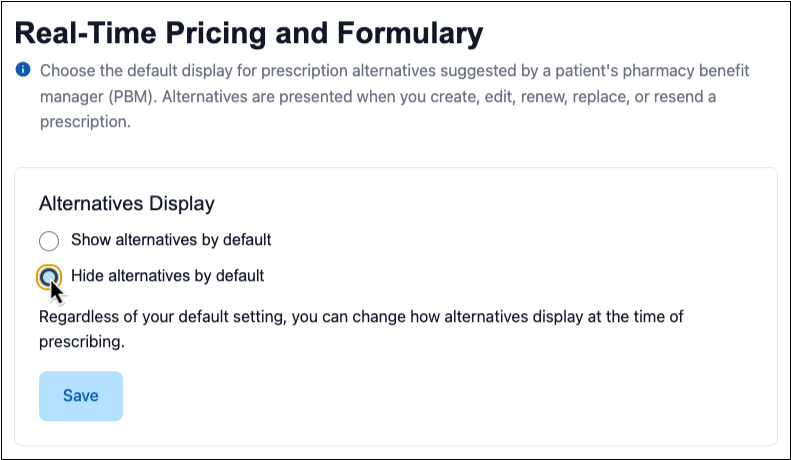Save the alternatives display setting
Screen dimensions: 791x460
point(81,396)
